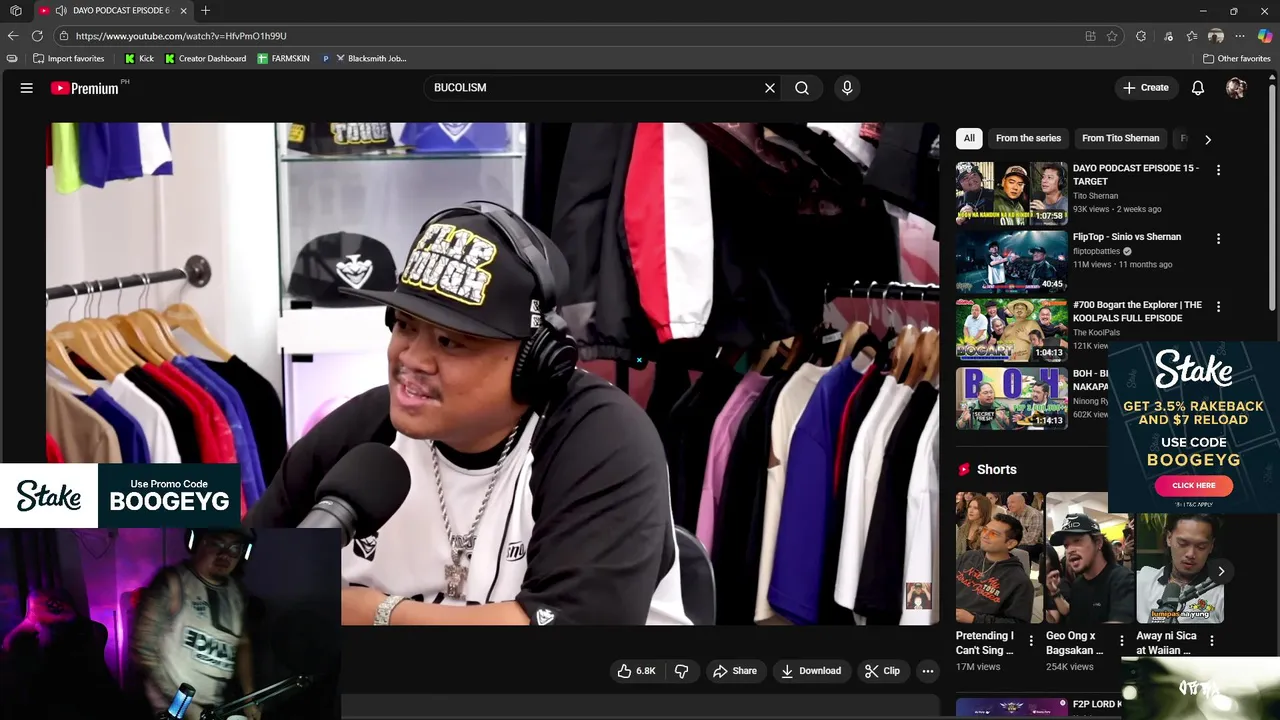Click the channel watermark in video corner
Screen dimensions: 1280x720
(x=918, y=596)
